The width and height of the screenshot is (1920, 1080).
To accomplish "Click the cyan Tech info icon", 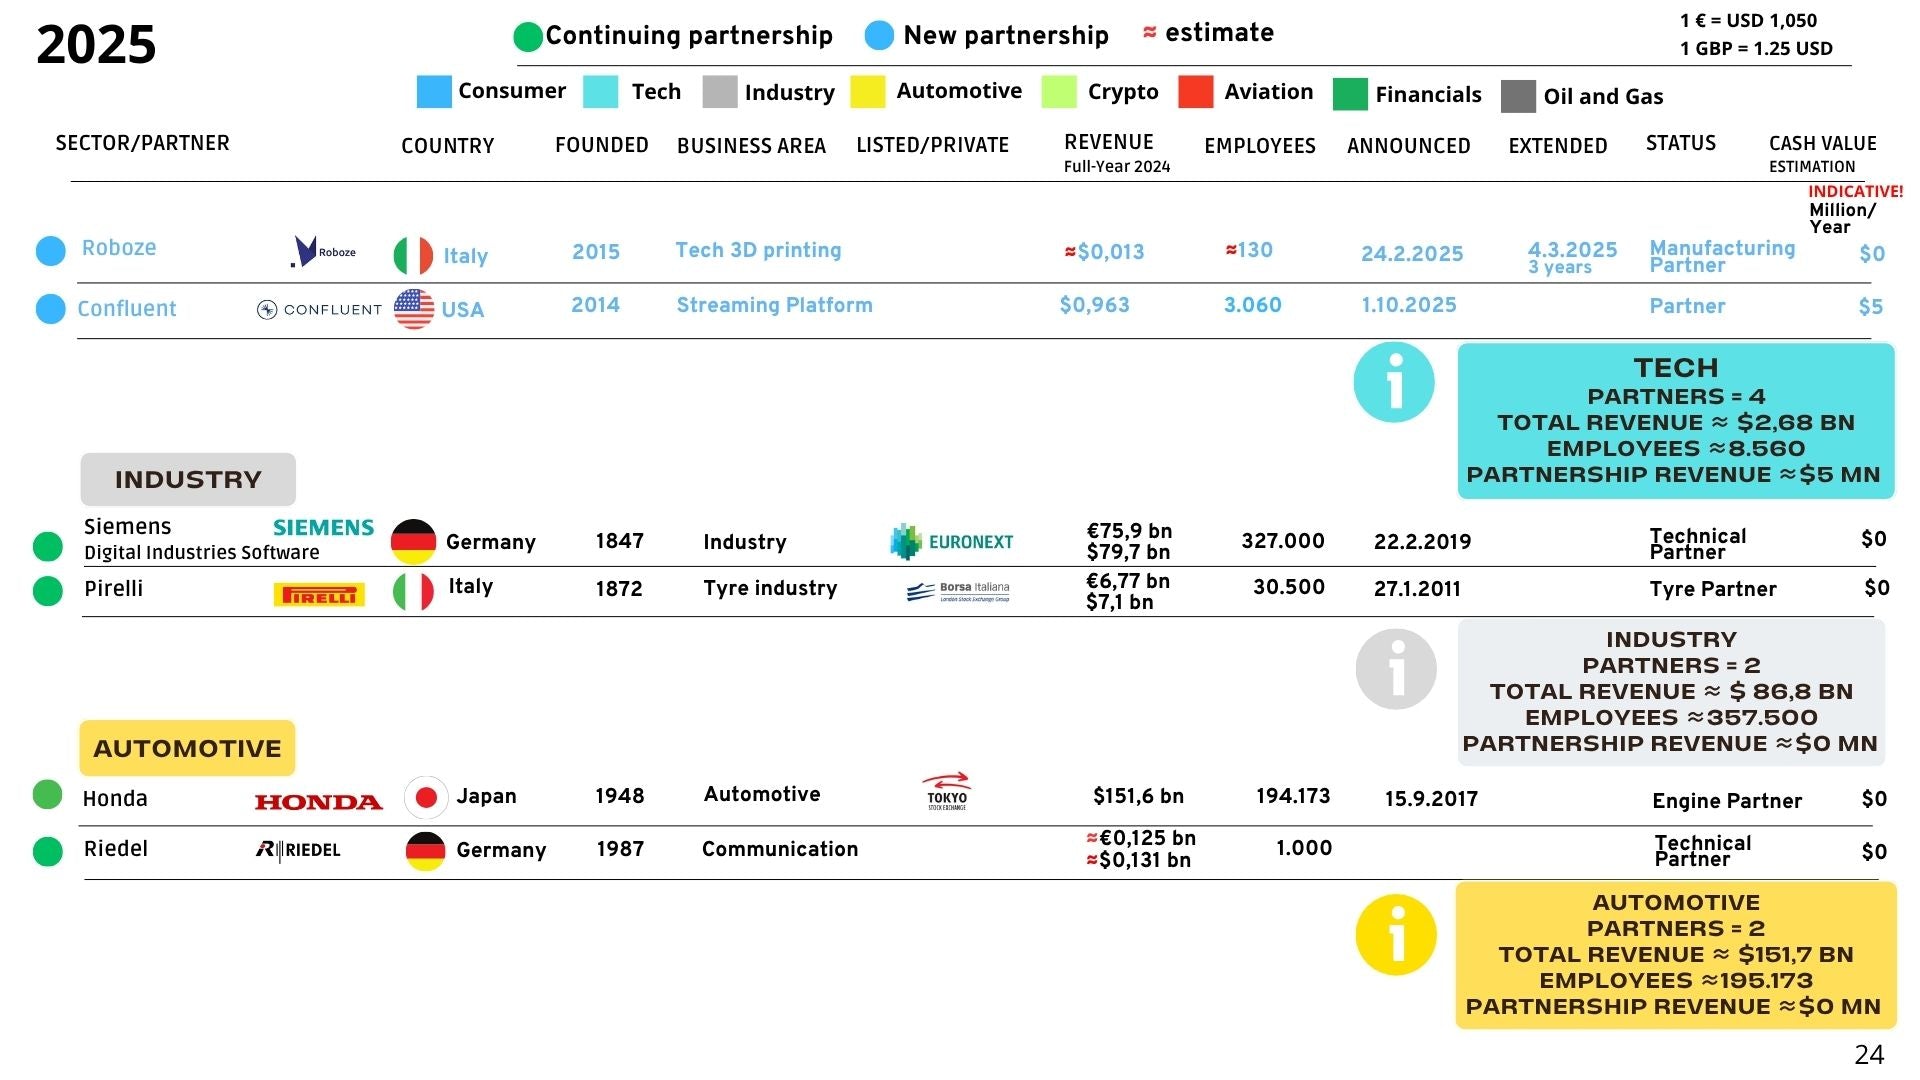I will click(1393, 382).
